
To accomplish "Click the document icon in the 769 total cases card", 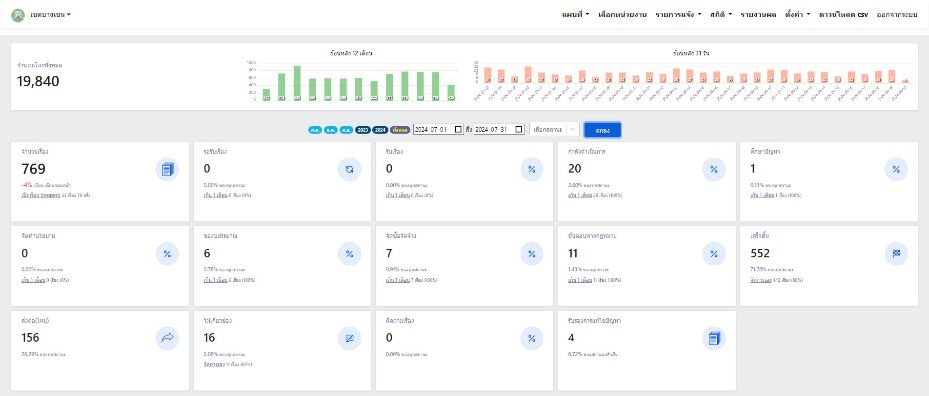I will pos(167,170).
